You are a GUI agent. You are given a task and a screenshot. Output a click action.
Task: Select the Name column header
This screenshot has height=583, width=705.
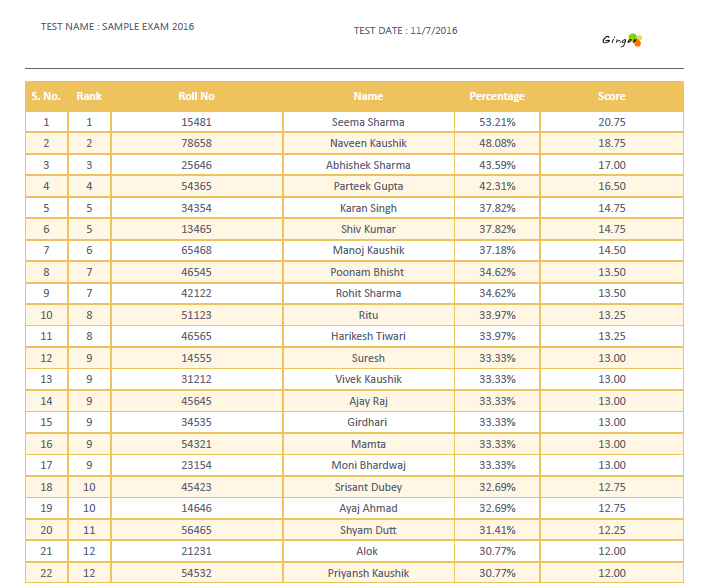click(368, 97)
